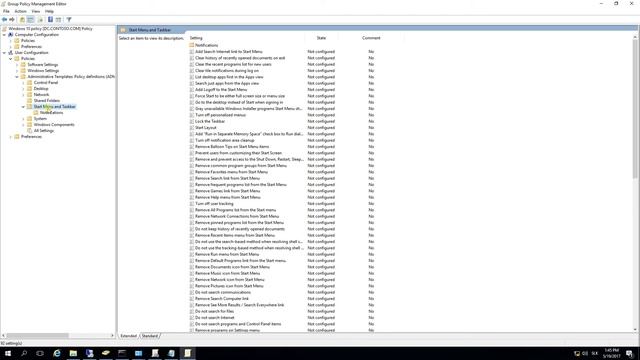Switch to the Standard tab
This screenshot has width=640, height=360.
click(150, 336)
